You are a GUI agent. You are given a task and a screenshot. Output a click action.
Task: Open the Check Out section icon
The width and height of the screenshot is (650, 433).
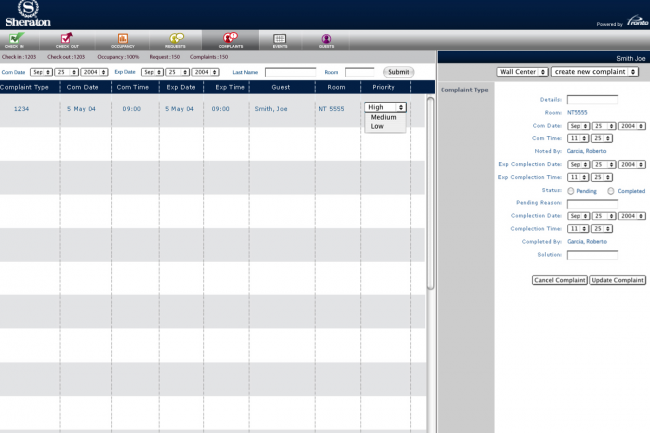[68, 40]
